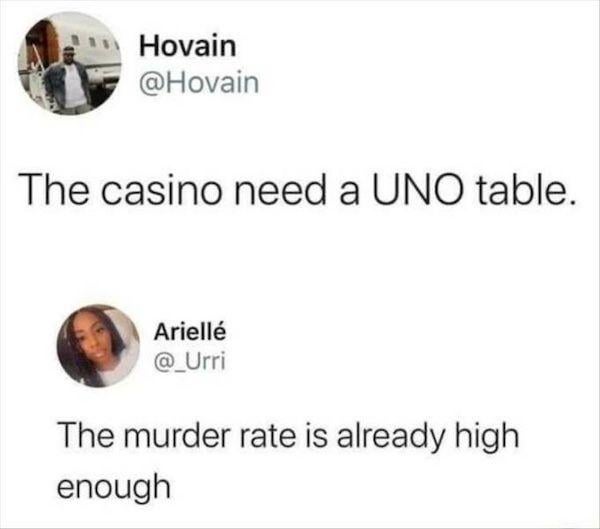Open Hovain's circular profile picture
600x529 pixels.
69,63
